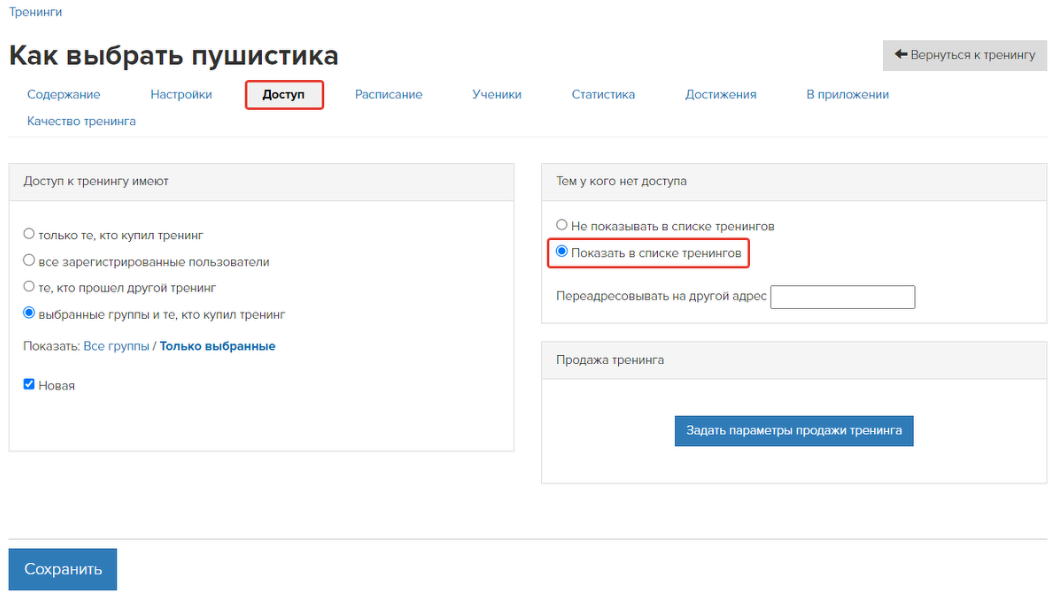Select the Доступ tab

(x=283, y=95)
